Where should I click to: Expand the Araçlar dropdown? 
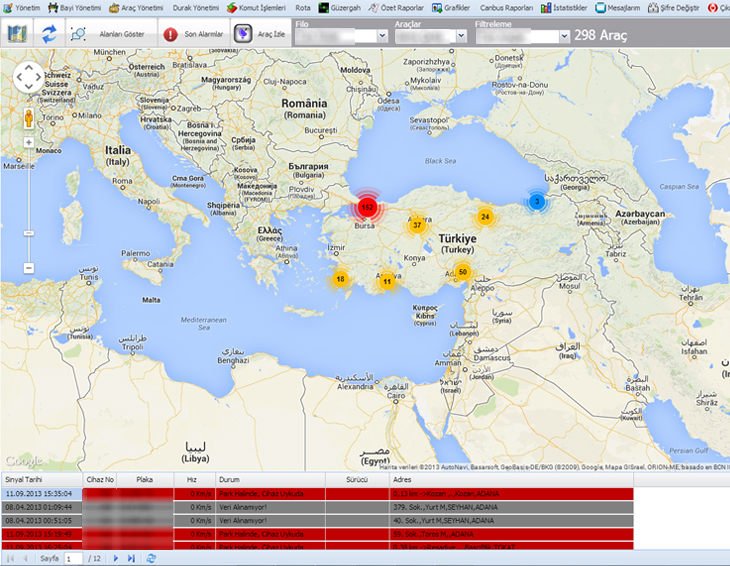pyautogui.click(x=461, y=36)
